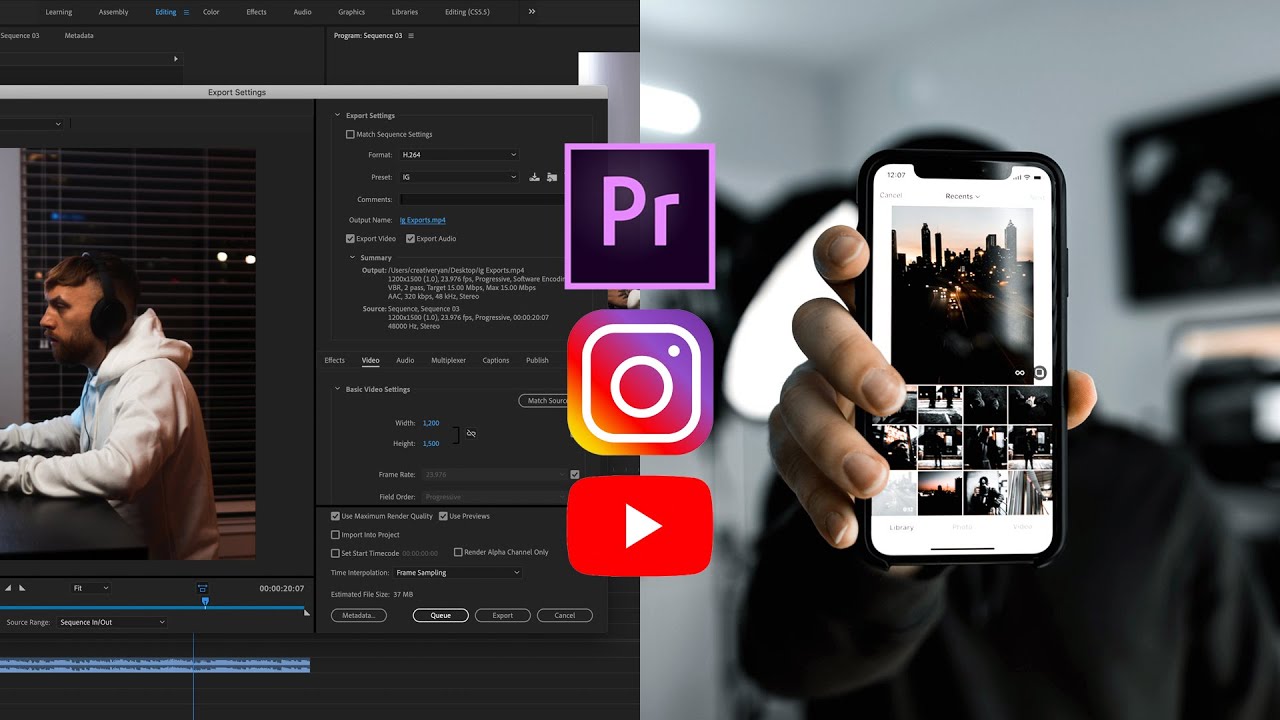This screenshot has height=720, width=1280.
Task: Click the out-point handle ending the preview bar
Action: (x=307, y=612)
